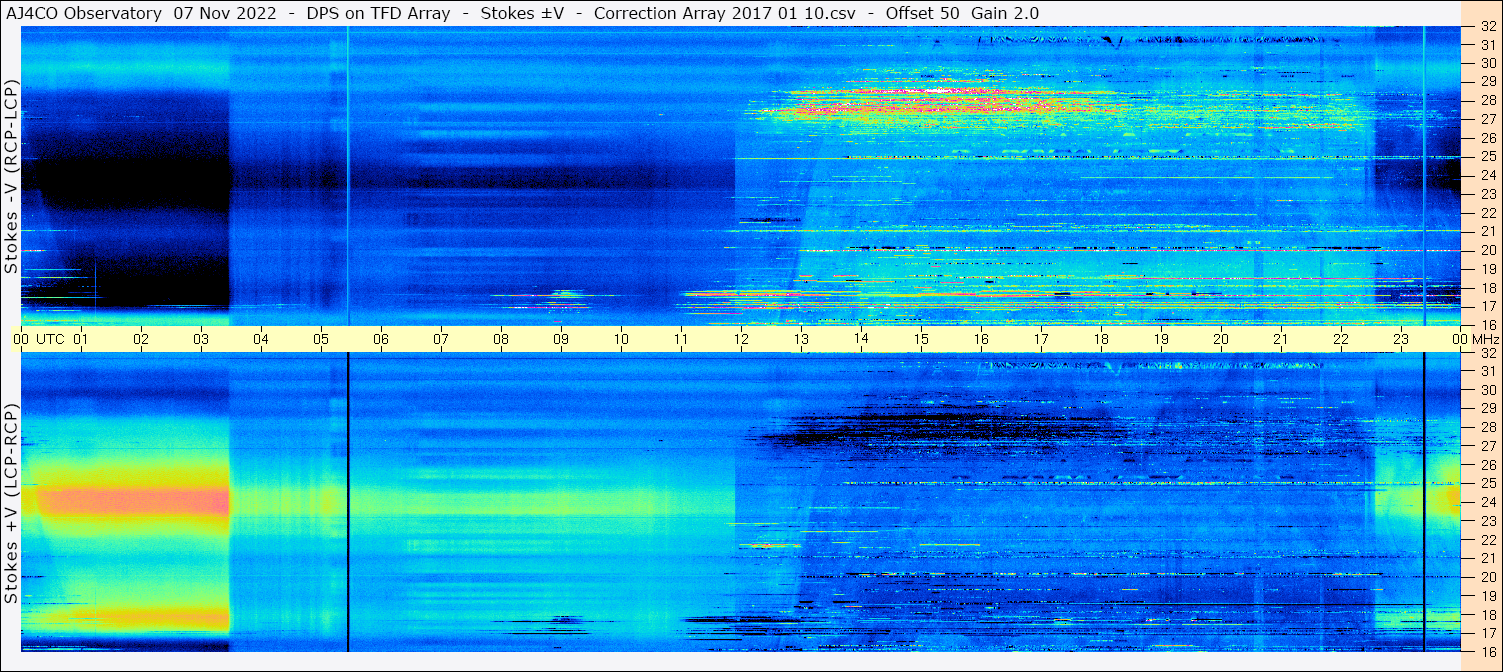The height and width of the screenshot is (672, 1503).
Task: Pick the 18 hour tick on time axis
Action: [x=1101, y=339]
